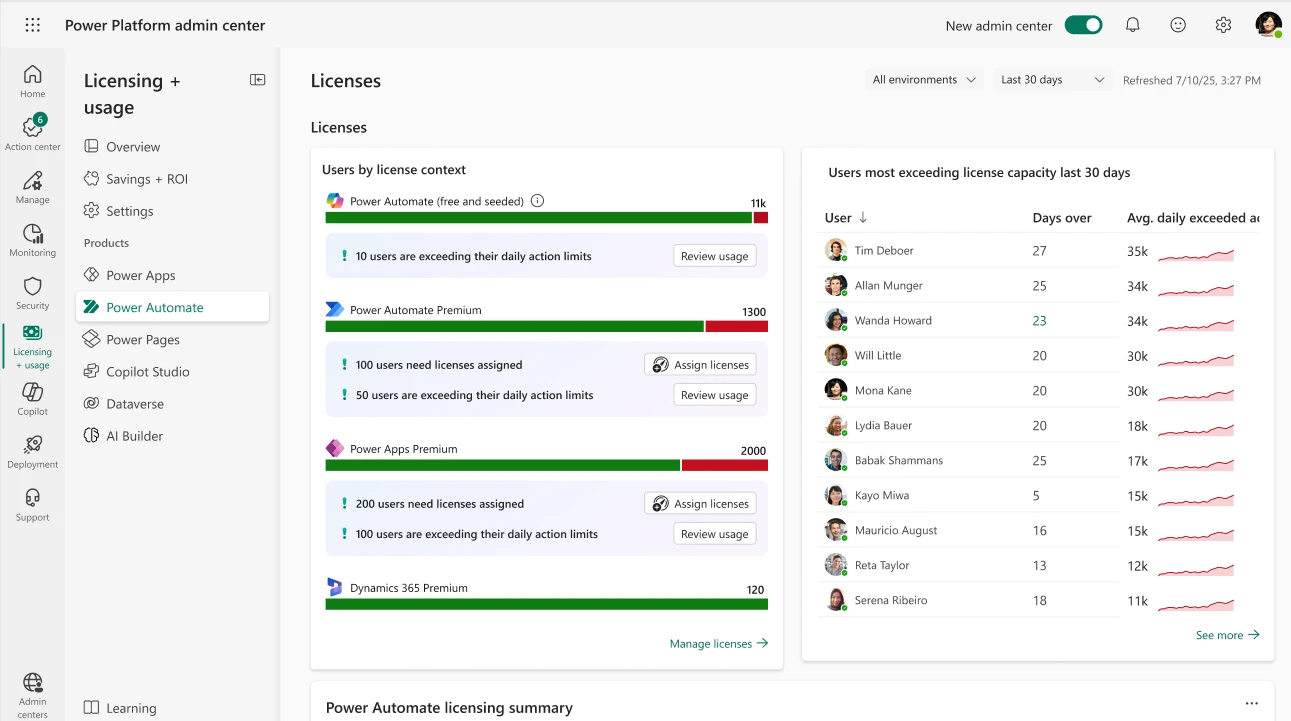Select Power Automate under Products
The height and width of the screenshot is (721, 1291).
coord(172,307)
